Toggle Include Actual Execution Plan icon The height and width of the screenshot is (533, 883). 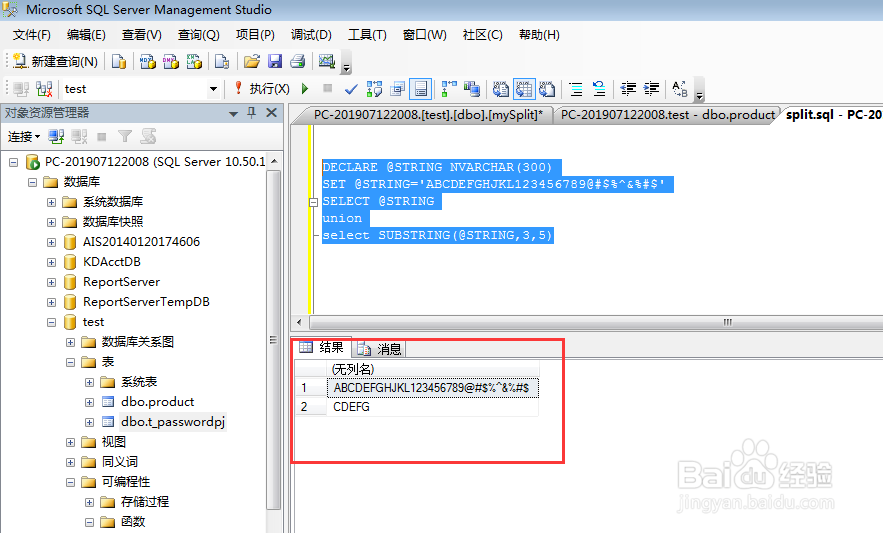click(449, 89)
